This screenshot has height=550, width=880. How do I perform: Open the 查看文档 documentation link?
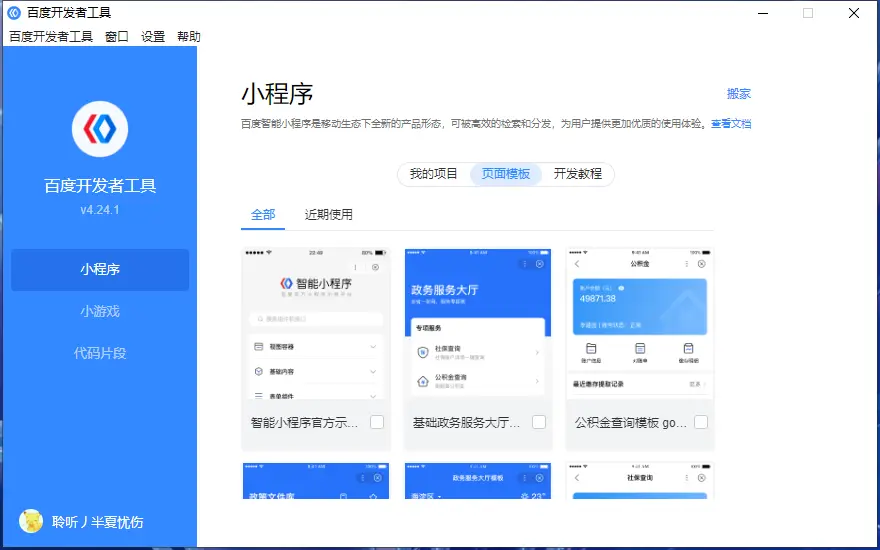730,124
